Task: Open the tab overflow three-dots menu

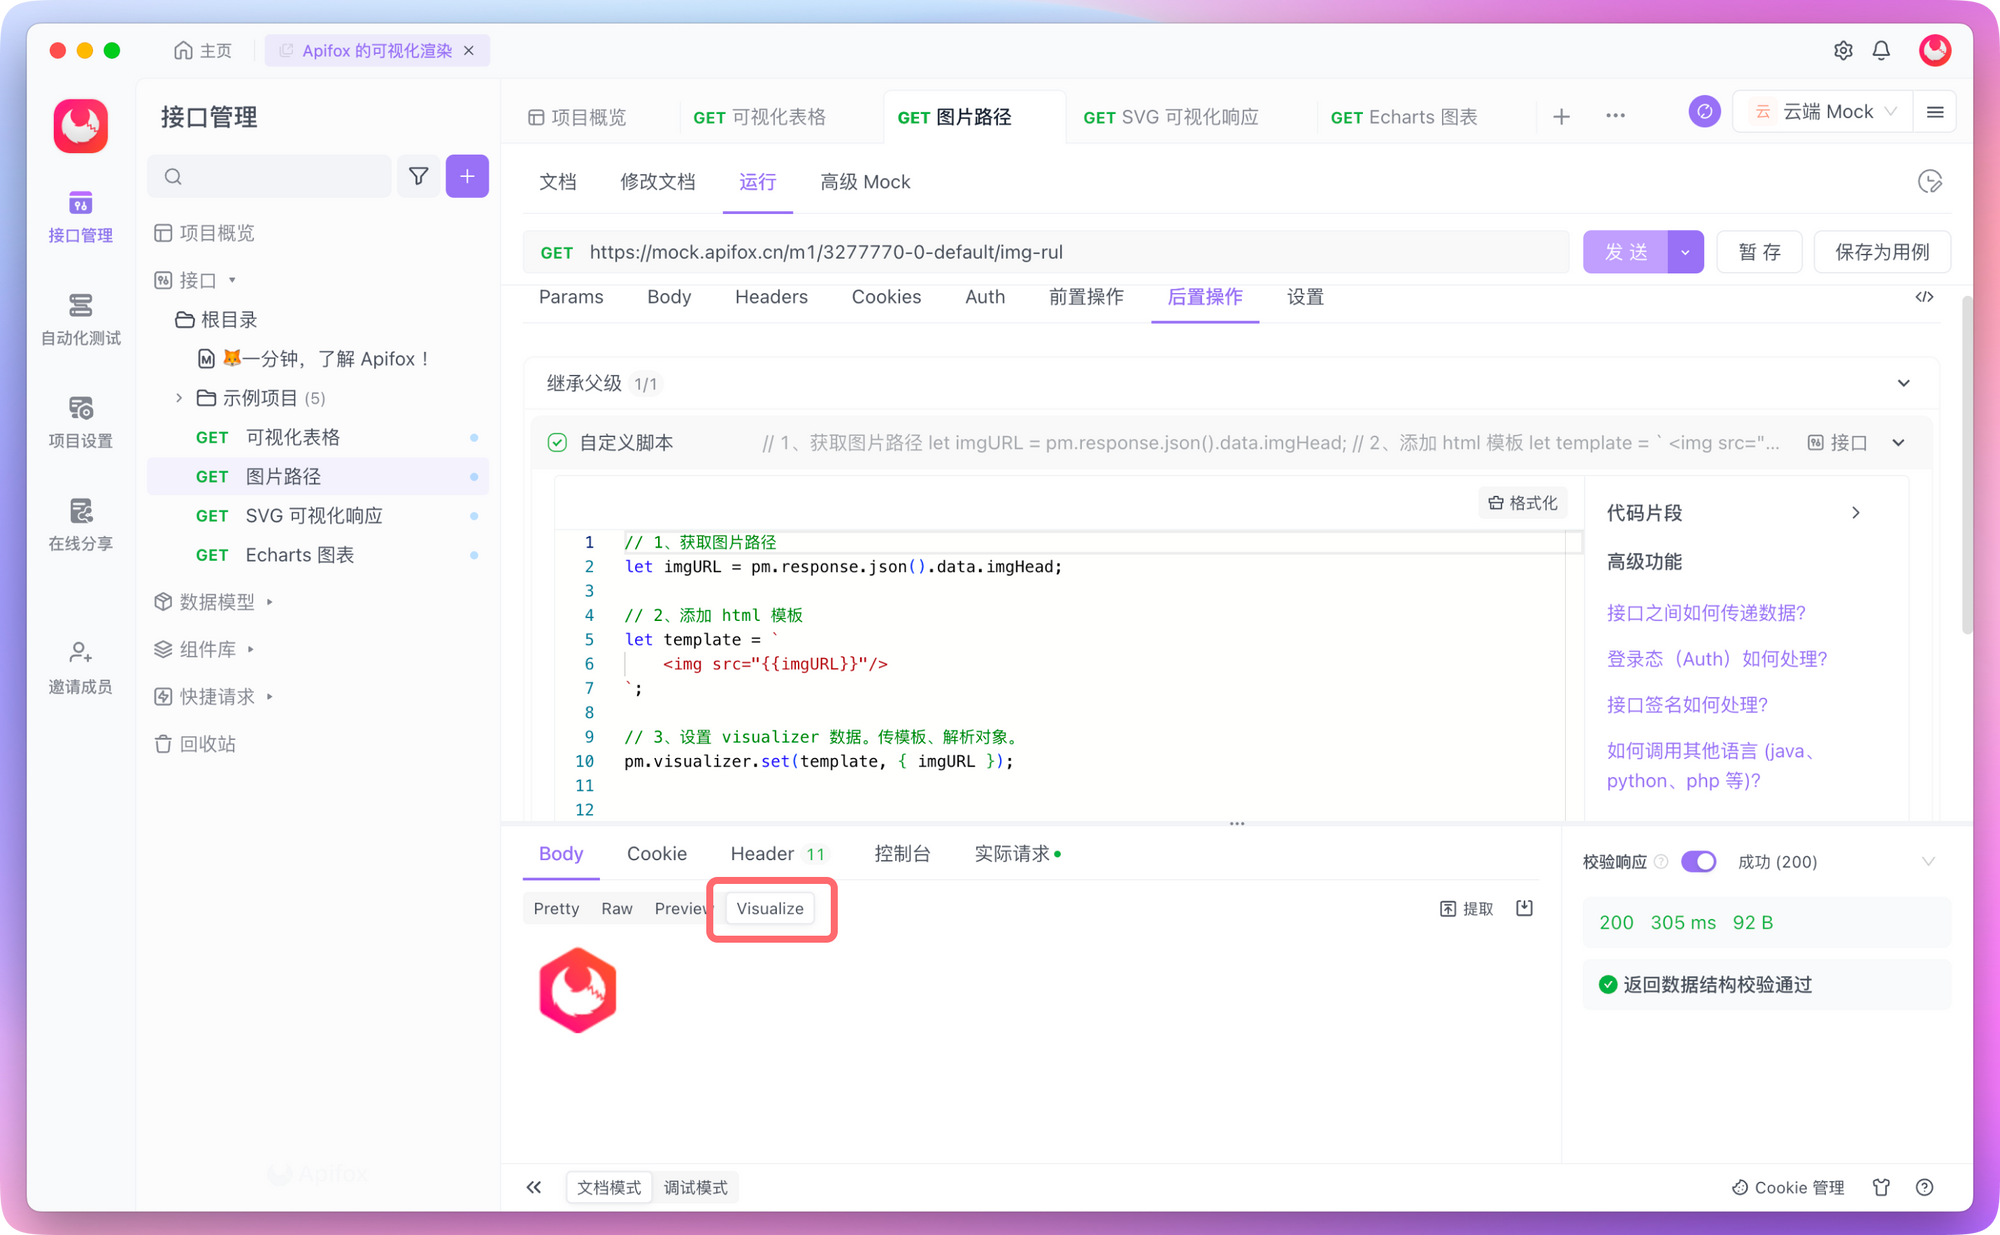Action: tap(1615, 116)
